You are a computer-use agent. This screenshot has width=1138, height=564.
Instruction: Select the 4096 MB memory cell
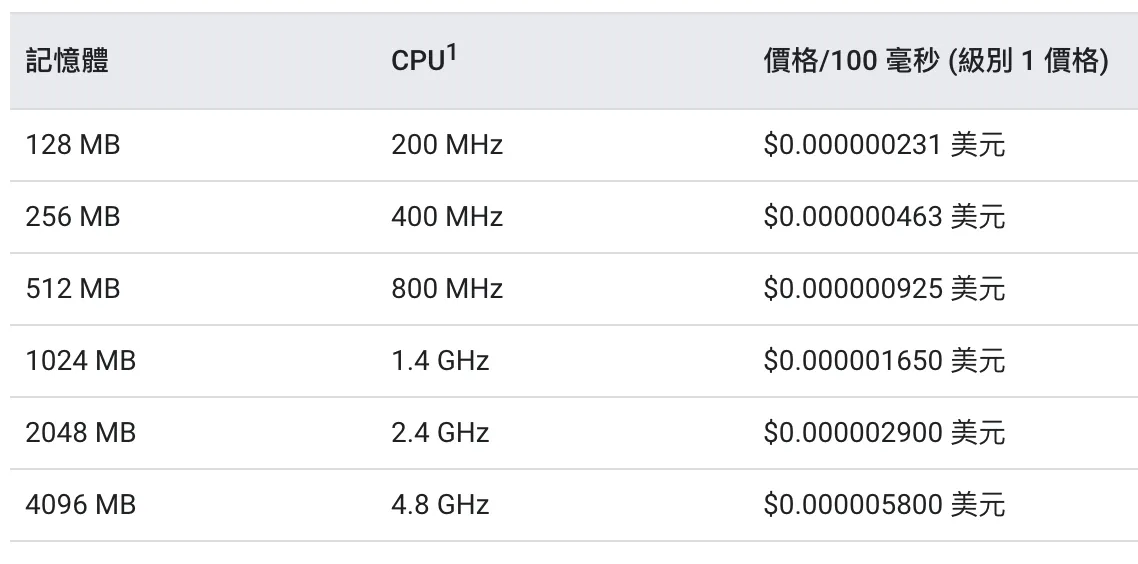tap(81, 505)
